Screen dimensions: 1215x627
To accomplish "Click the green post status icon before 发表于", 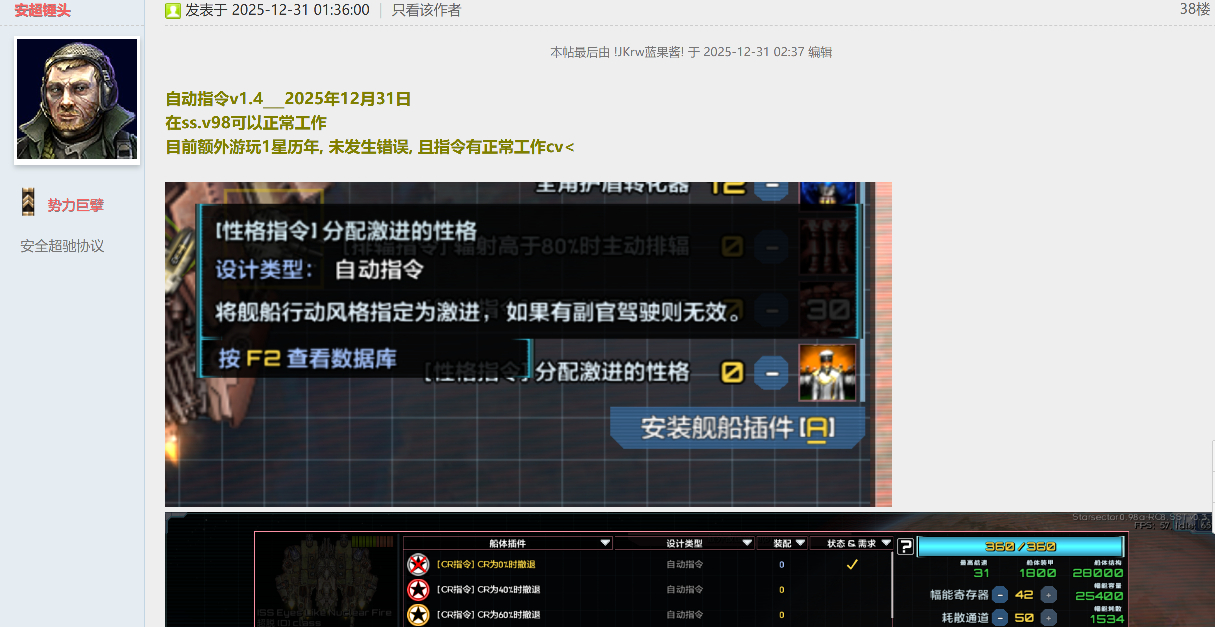I will point(173,11).
